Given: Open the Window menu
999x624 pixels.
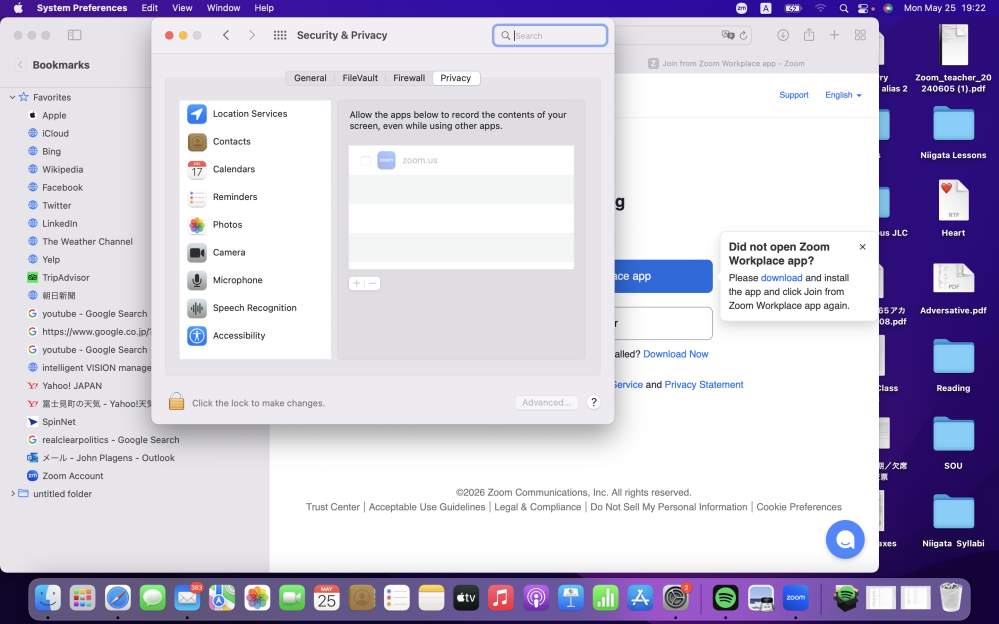Looking at the screenshot, I should point(223,8).
